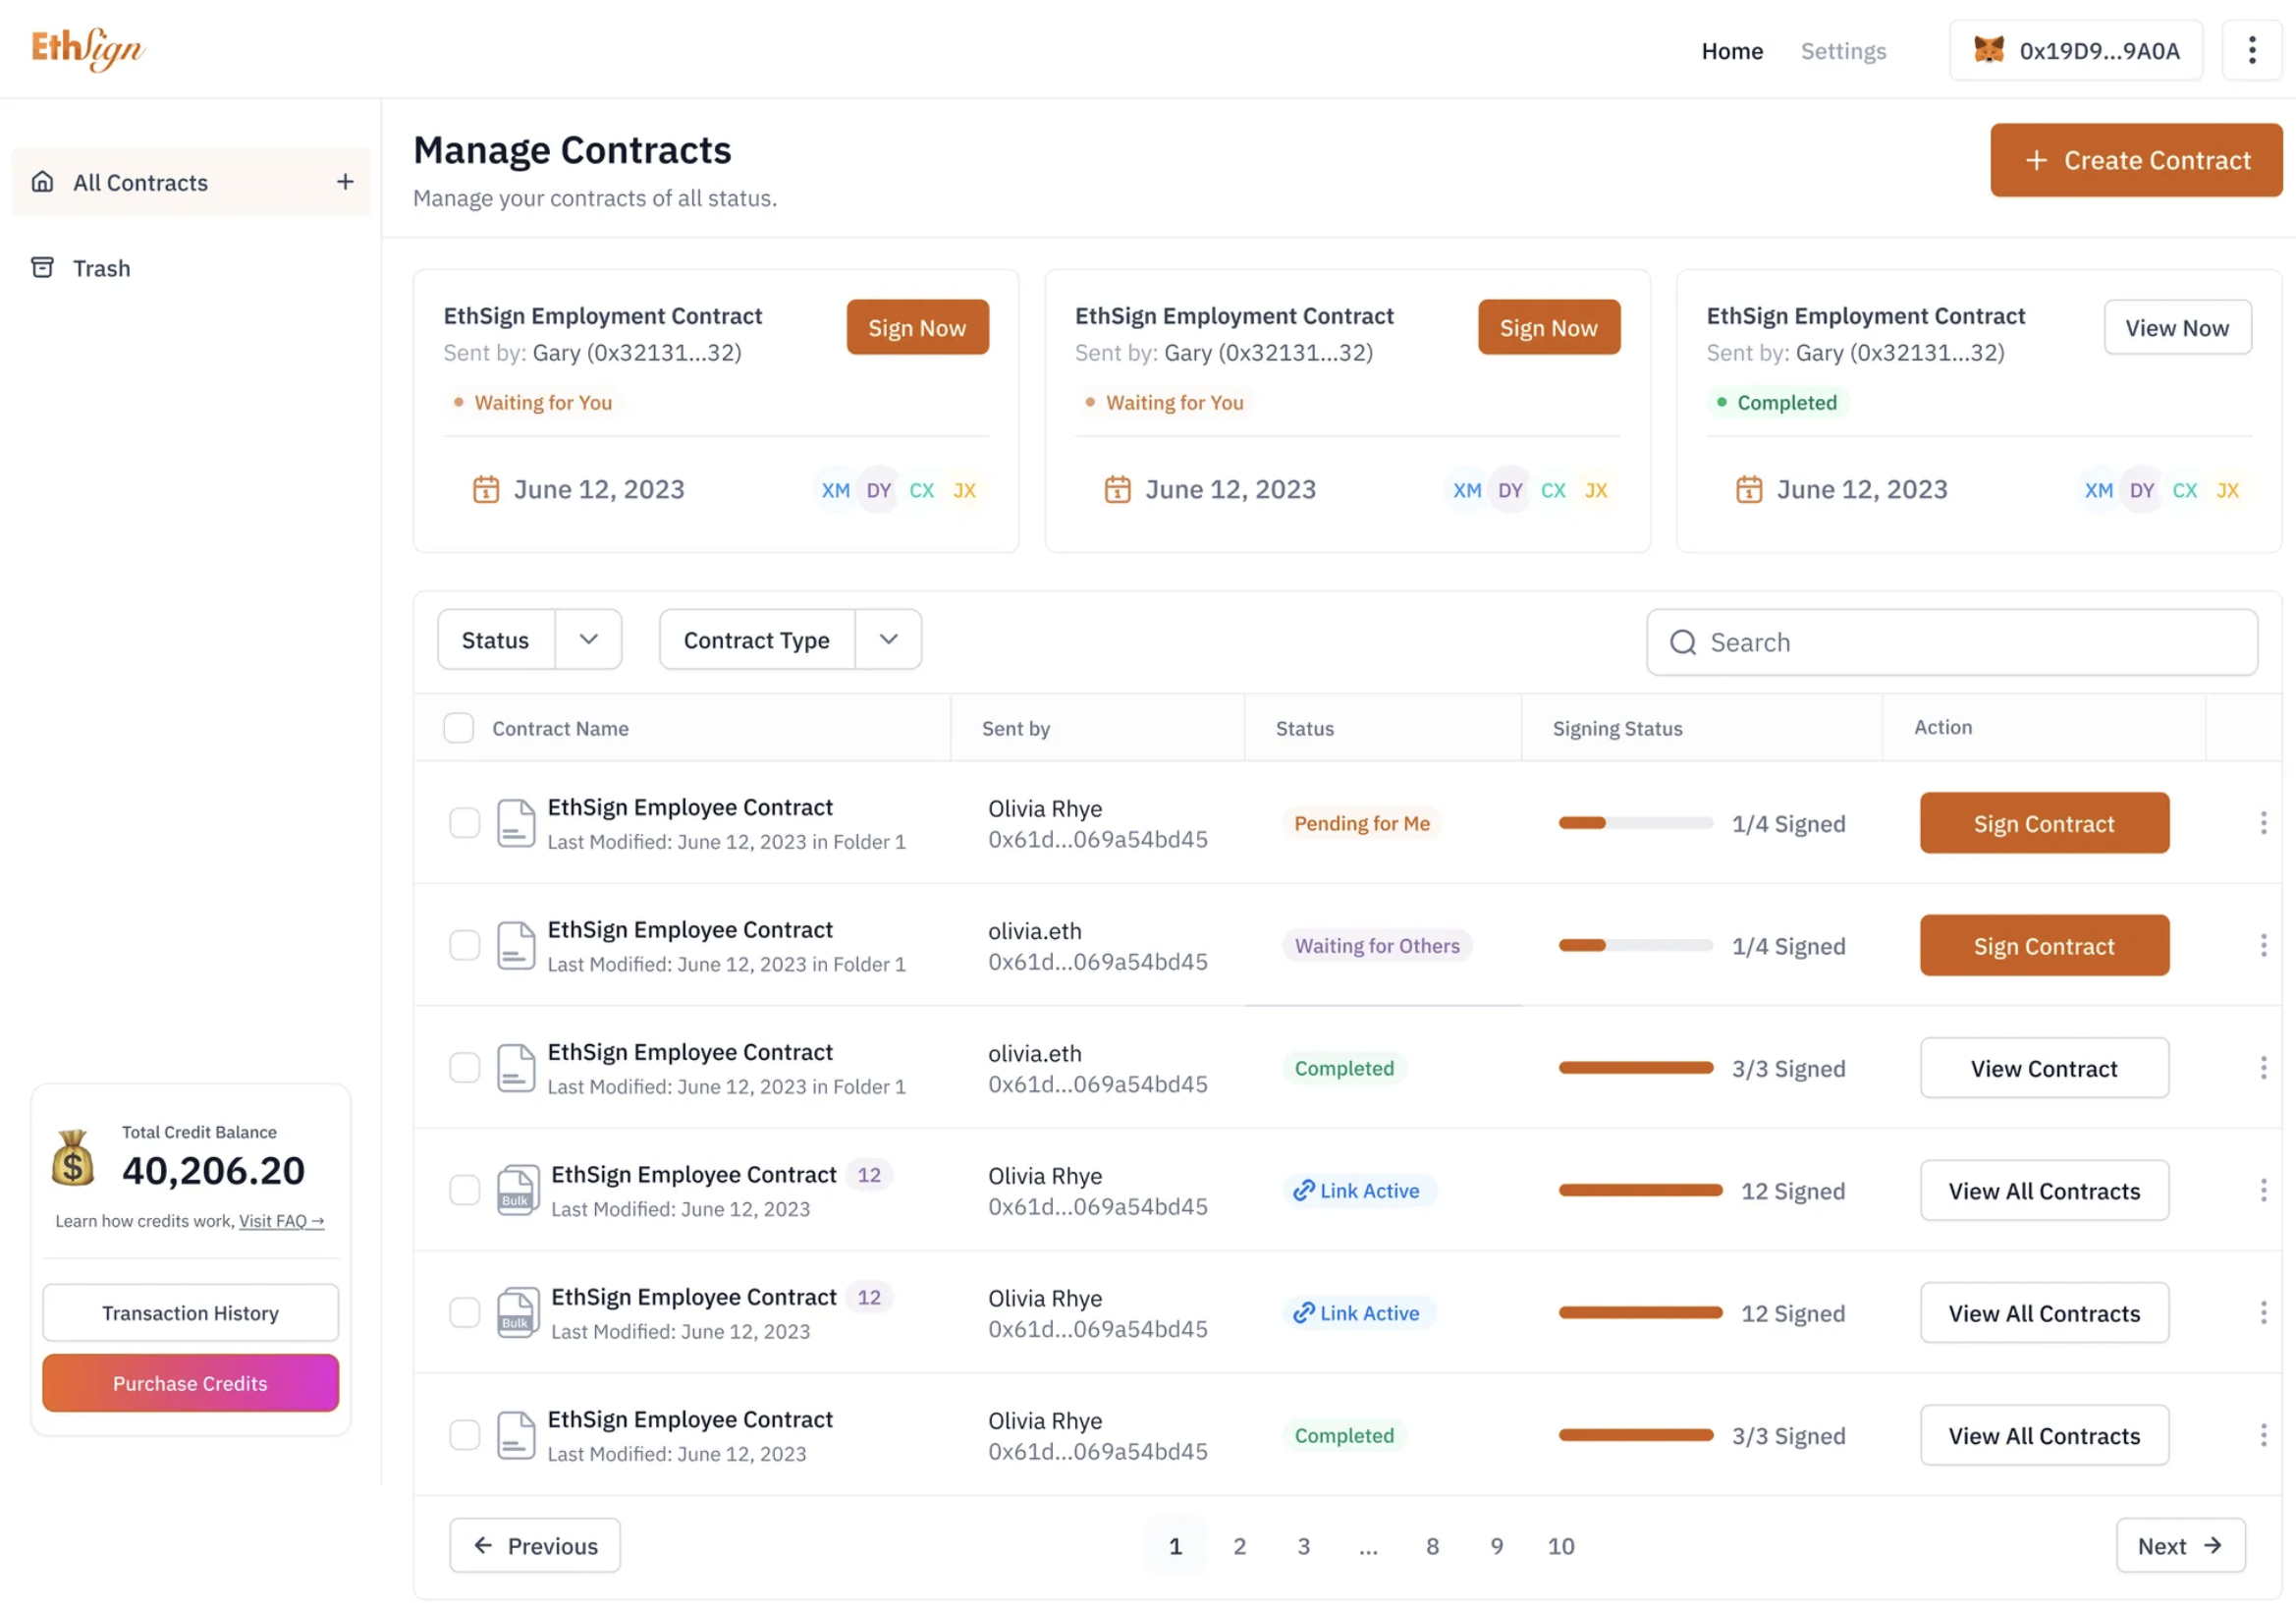Click the MetaMask fox wallet icon
The width and height of the screenshot is (2296, 1611).
tap(1988, 50)
